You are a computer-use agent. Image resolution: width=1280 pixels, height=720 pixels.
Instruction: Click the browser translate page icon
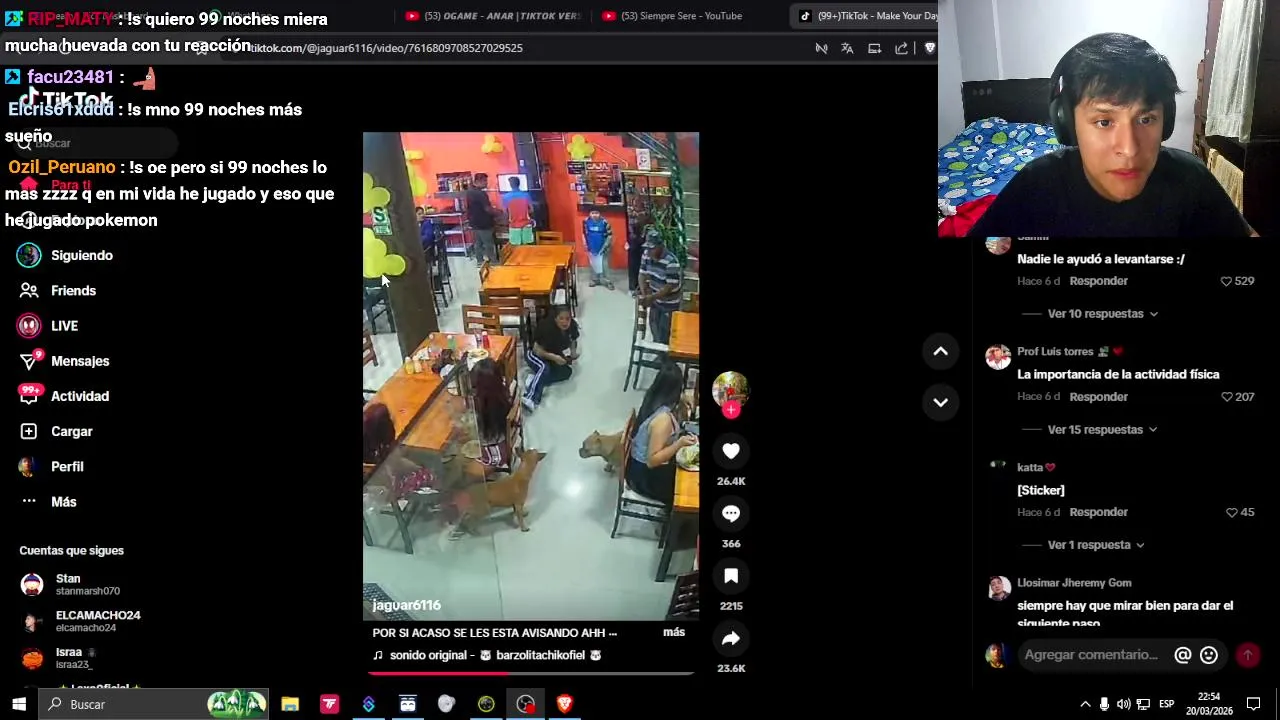pos(847,48)
